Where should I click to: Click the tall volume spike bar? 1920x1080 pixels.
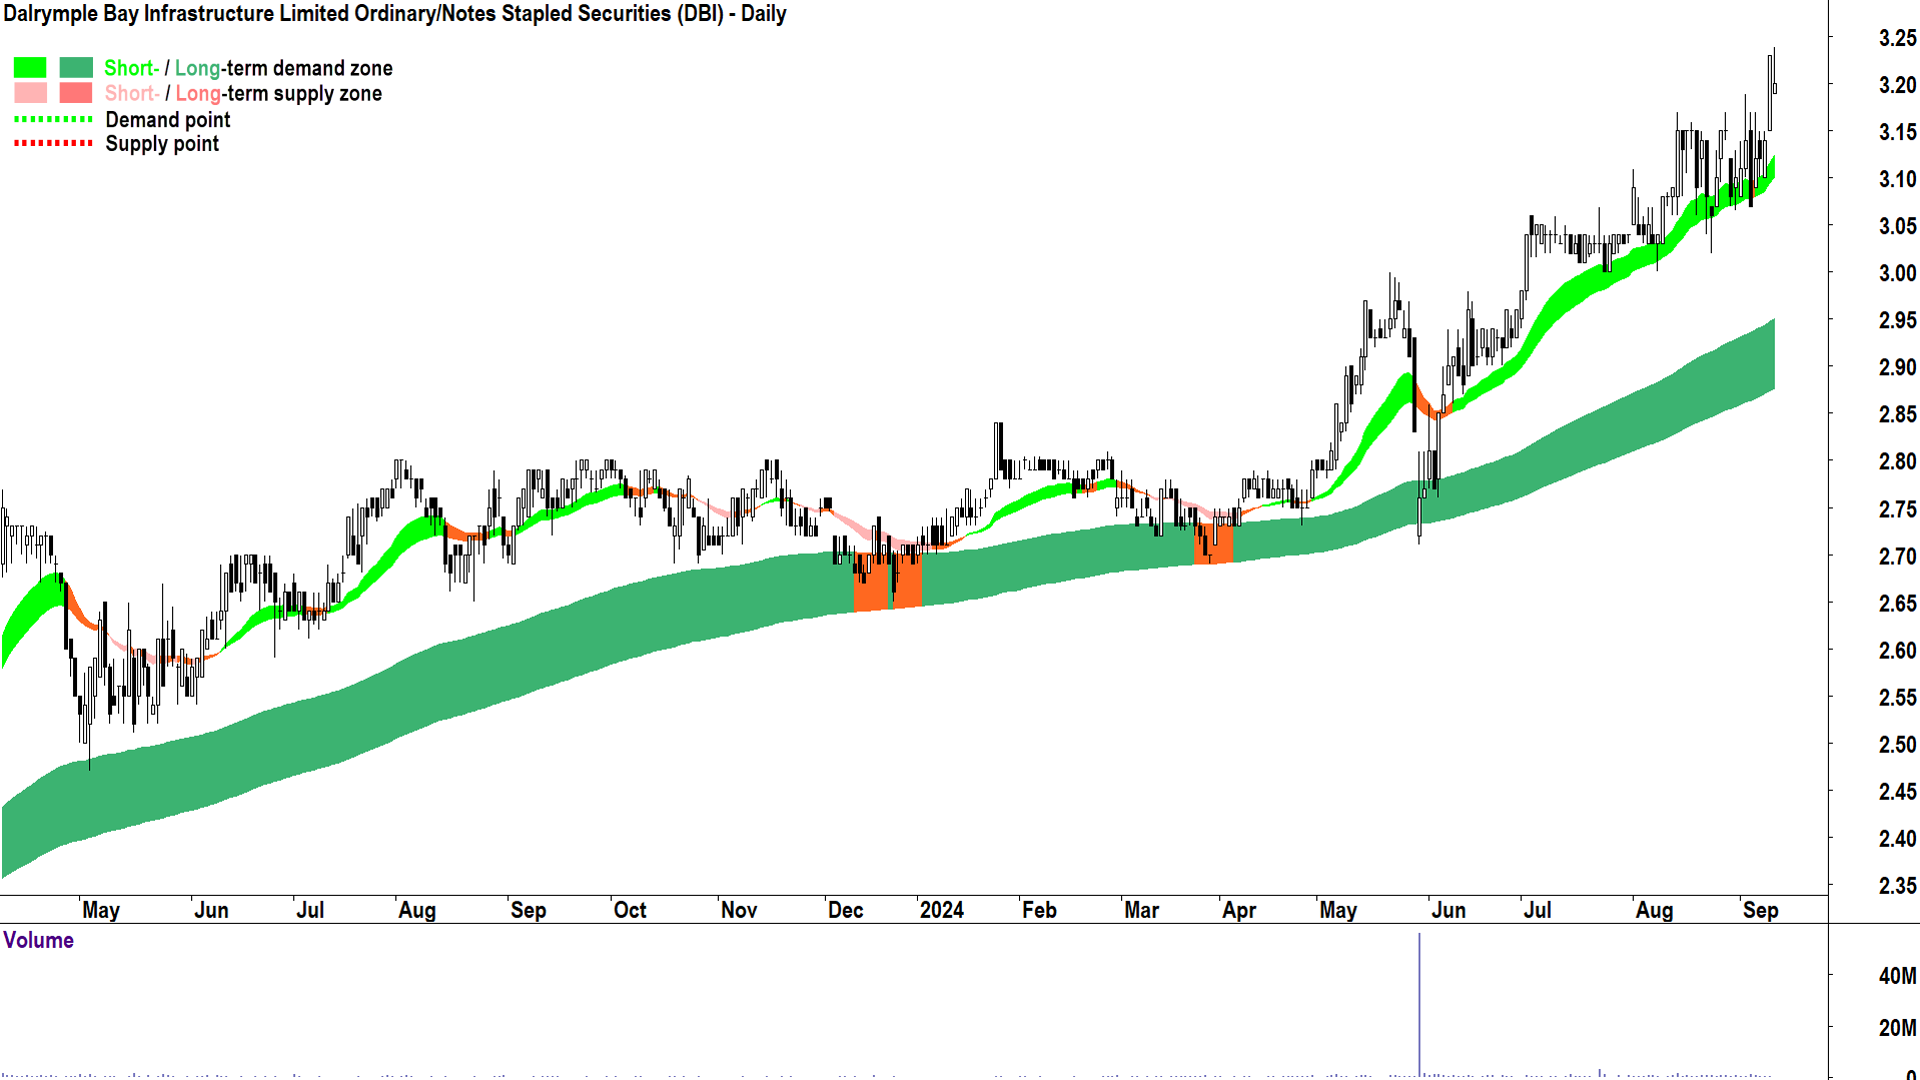1419,1004
